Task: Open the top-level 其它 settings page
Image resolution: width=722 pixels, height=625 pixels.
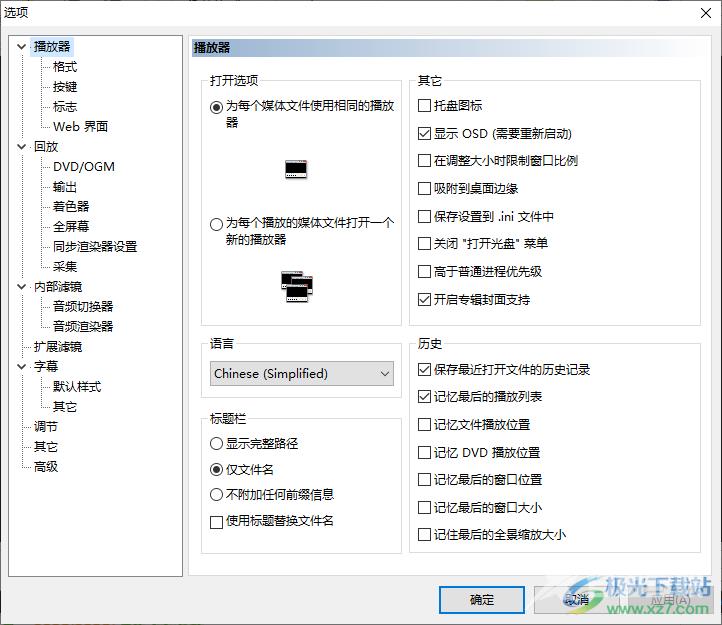Action: pyautogui.click(x=46, y=447)
